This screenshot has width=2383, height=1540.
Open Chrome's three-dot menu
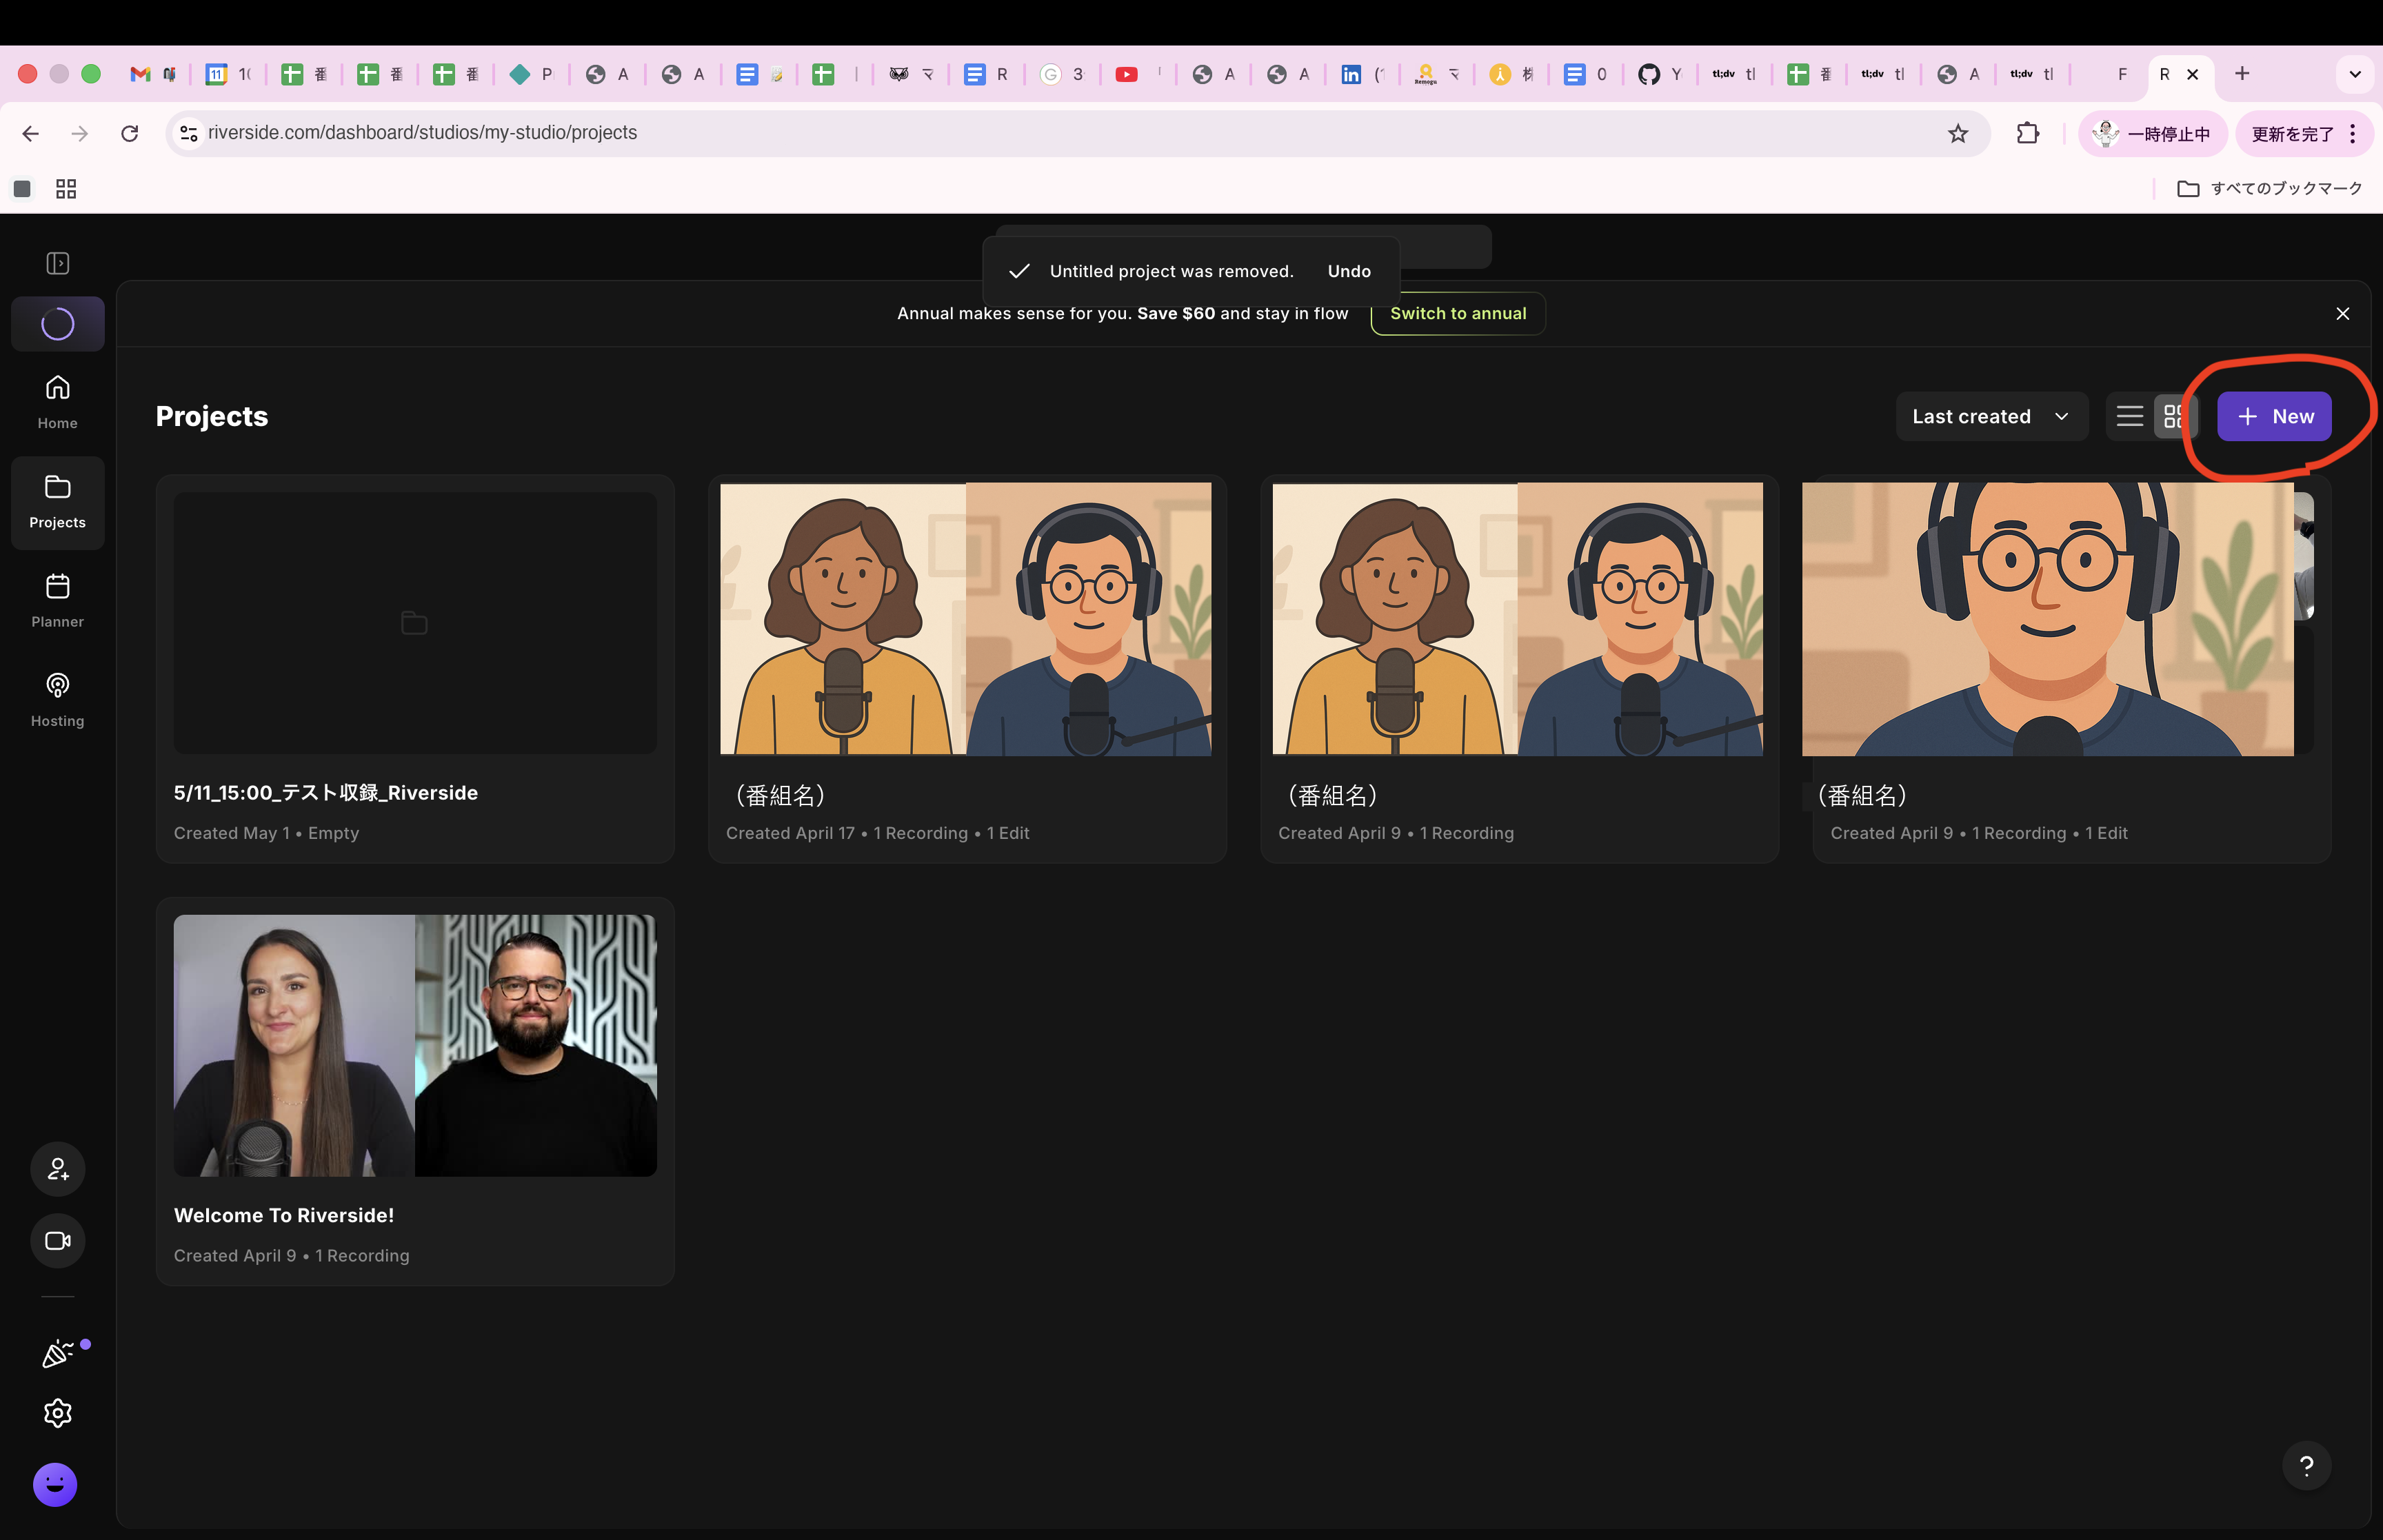click(x=2353, y=133)
